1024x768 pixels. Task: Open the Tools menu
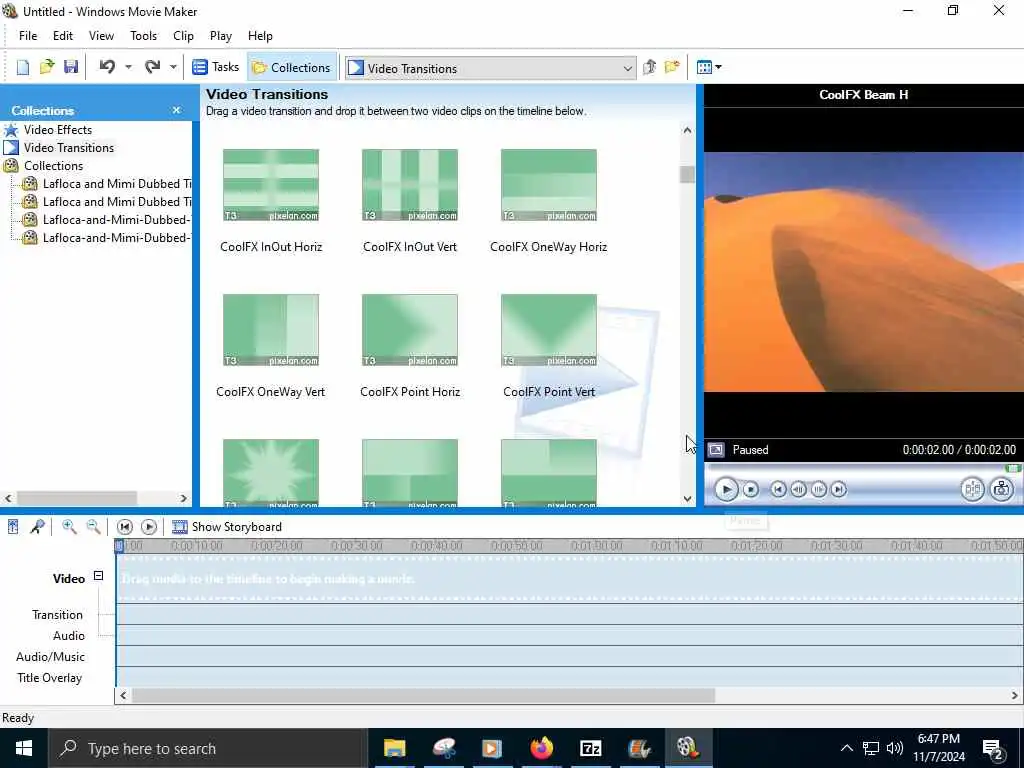pyautogui.click(x=143, y=36)
